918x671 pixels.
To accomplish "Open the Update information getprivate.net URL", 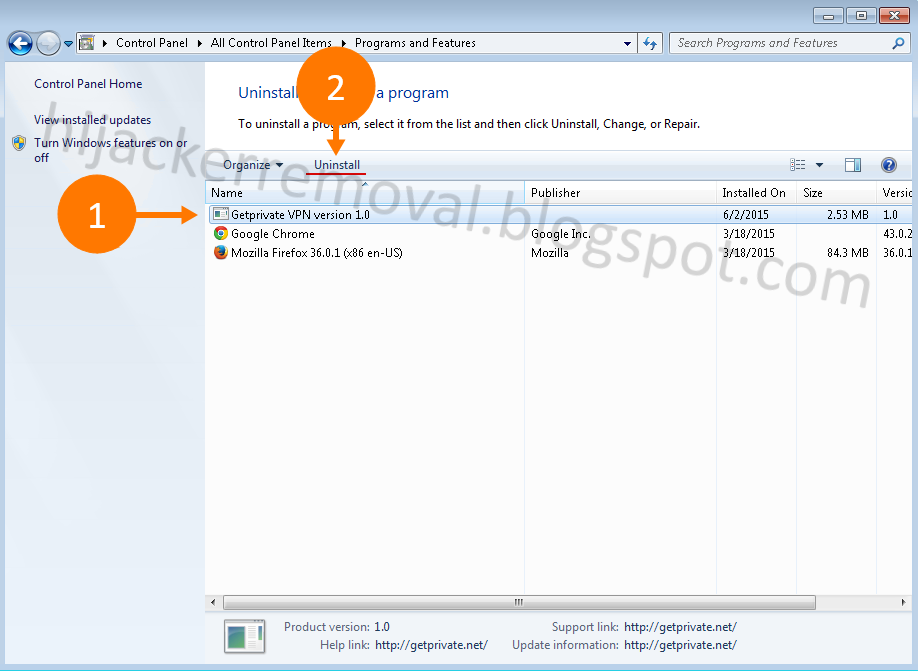I will tap(680, 645).
